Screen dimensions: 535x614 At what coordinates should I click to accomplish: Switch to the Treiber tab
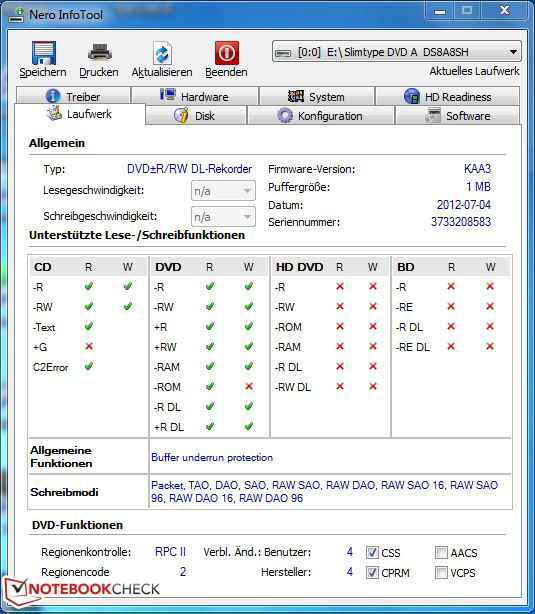[73, 96]
